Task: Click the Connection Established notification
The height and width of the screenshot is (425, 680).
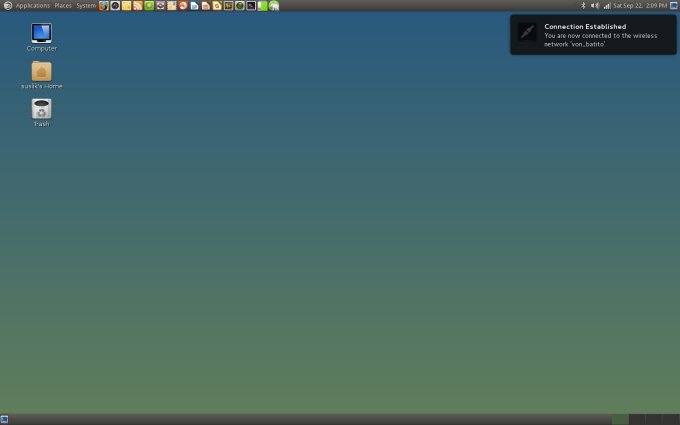Action: tap(593, 35)
